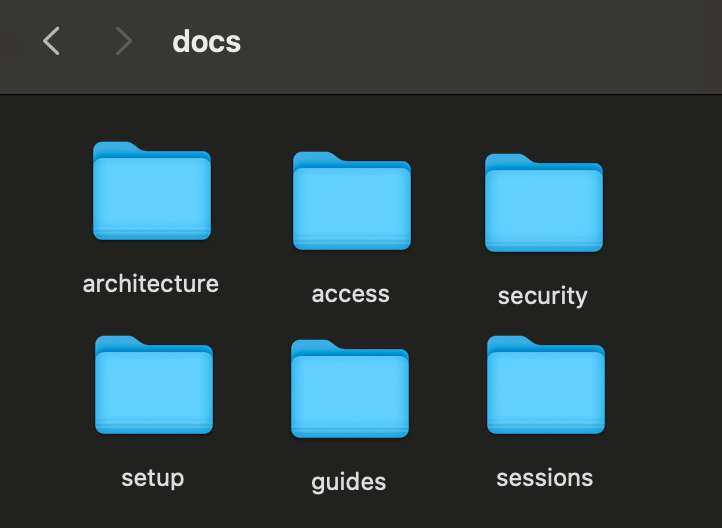Click the "access" folder name label
722x528 pixels.
[351, 294]
